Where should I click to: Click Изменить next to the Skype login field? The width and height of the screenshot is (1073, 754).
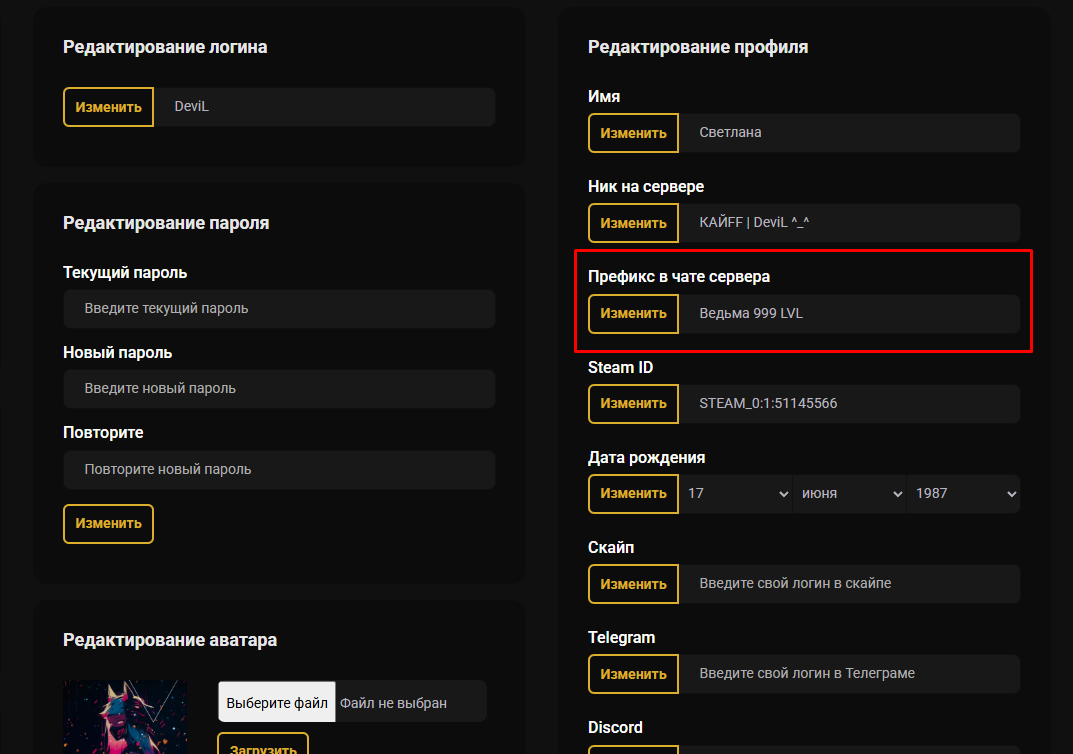click(633, 584)
